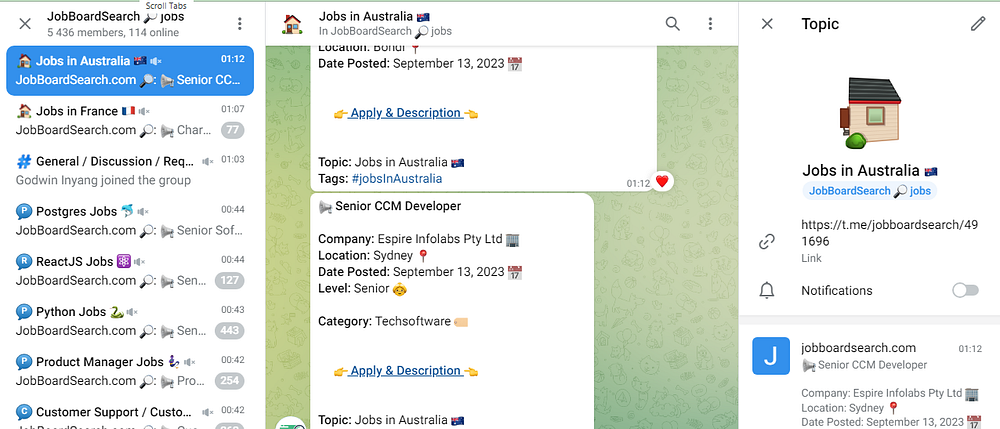Open Python Jobs topic

(x=129, y=321)
